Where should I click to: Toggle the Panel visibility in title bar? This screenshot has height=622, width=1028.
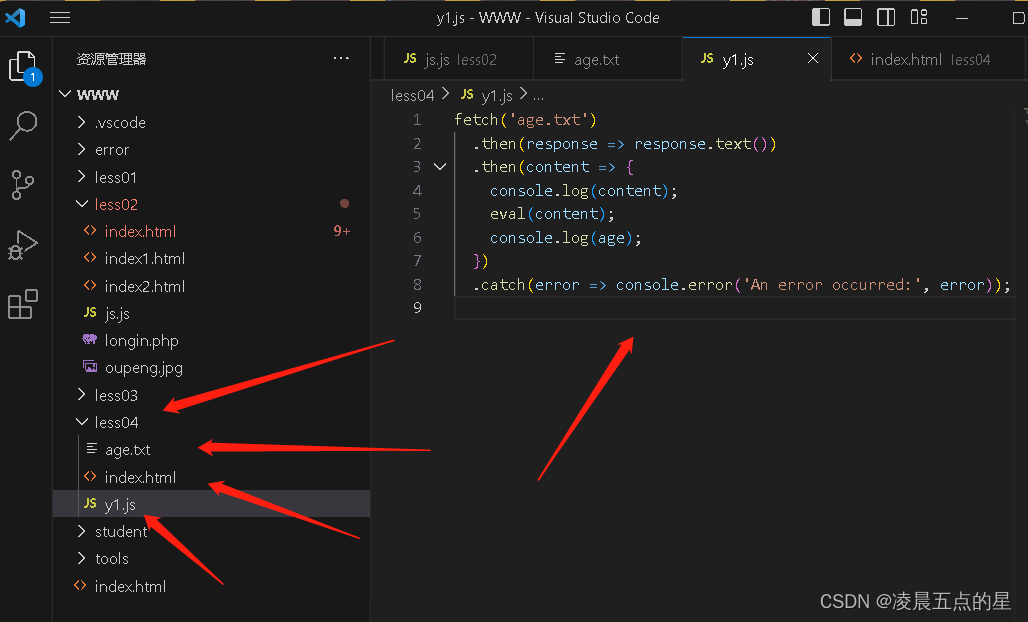point(854,17)
